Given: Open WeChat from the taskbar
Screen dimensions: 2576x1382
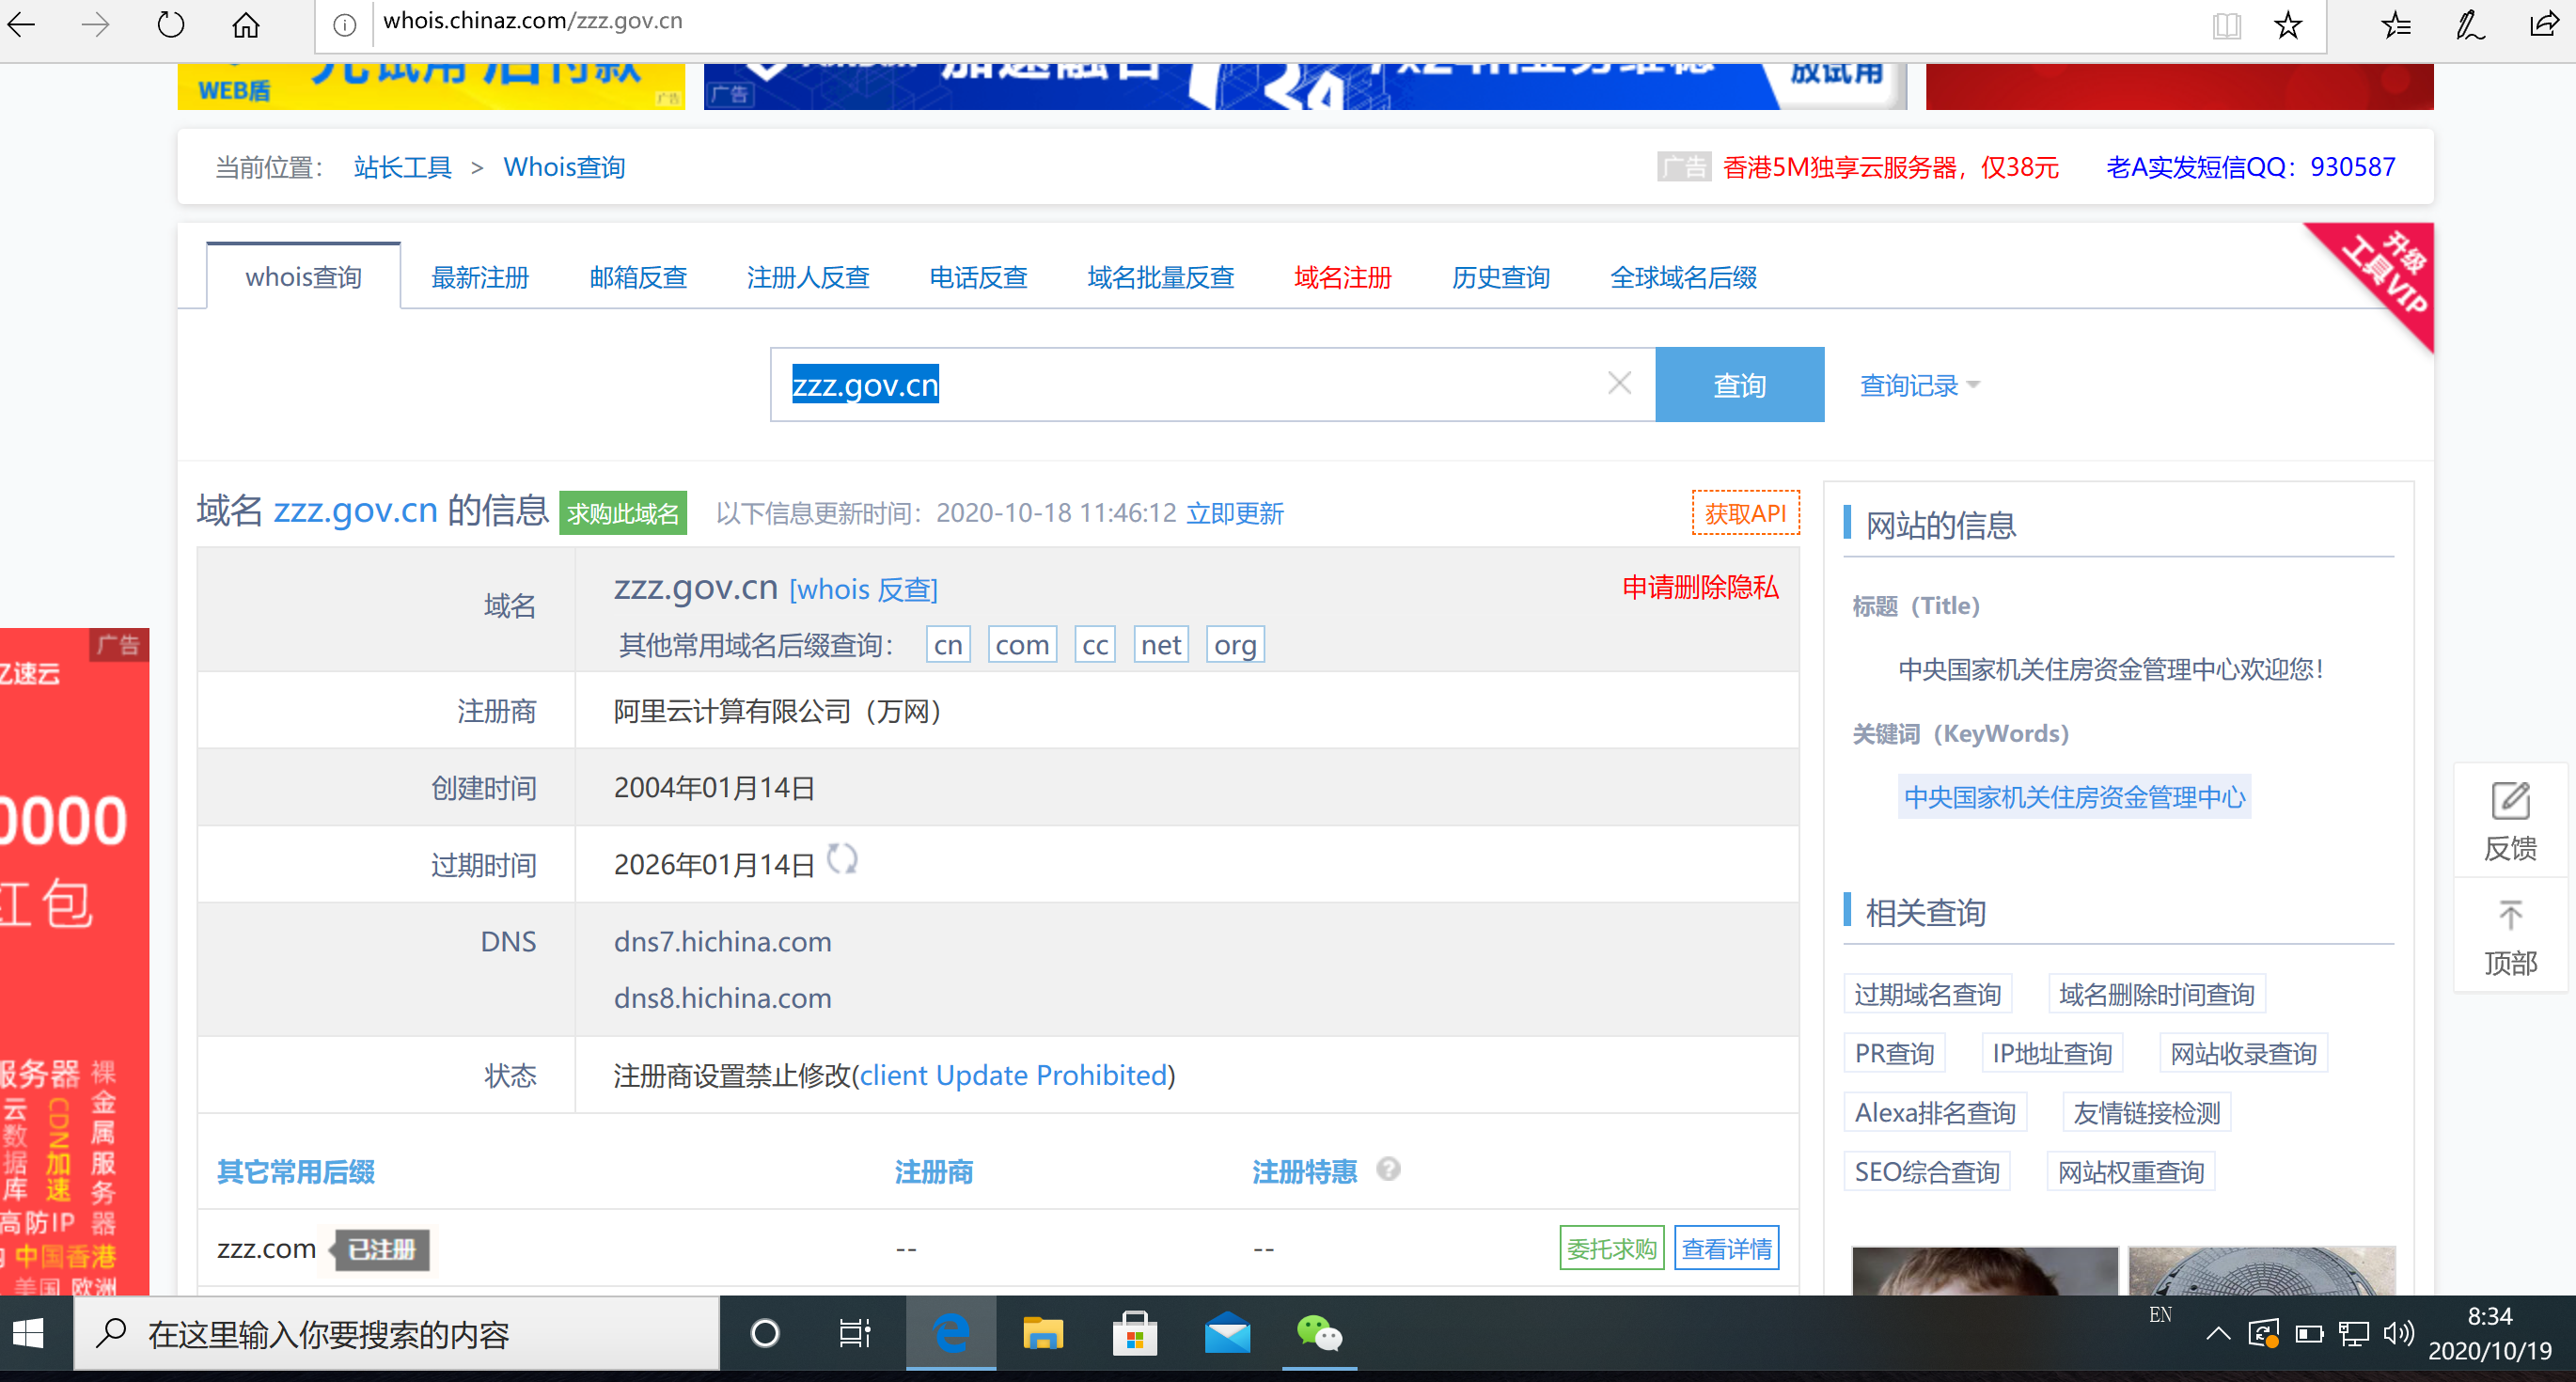Looking at the screenshot, I should [x=1319, y=1333].
